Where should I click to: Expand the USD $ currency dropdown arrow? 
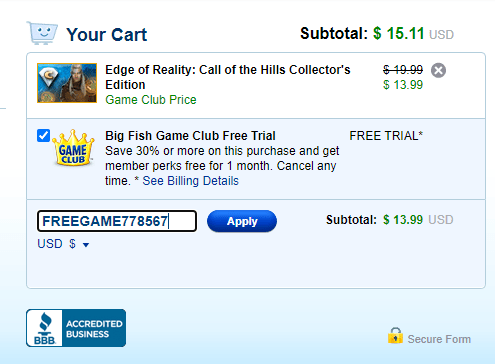86,245
